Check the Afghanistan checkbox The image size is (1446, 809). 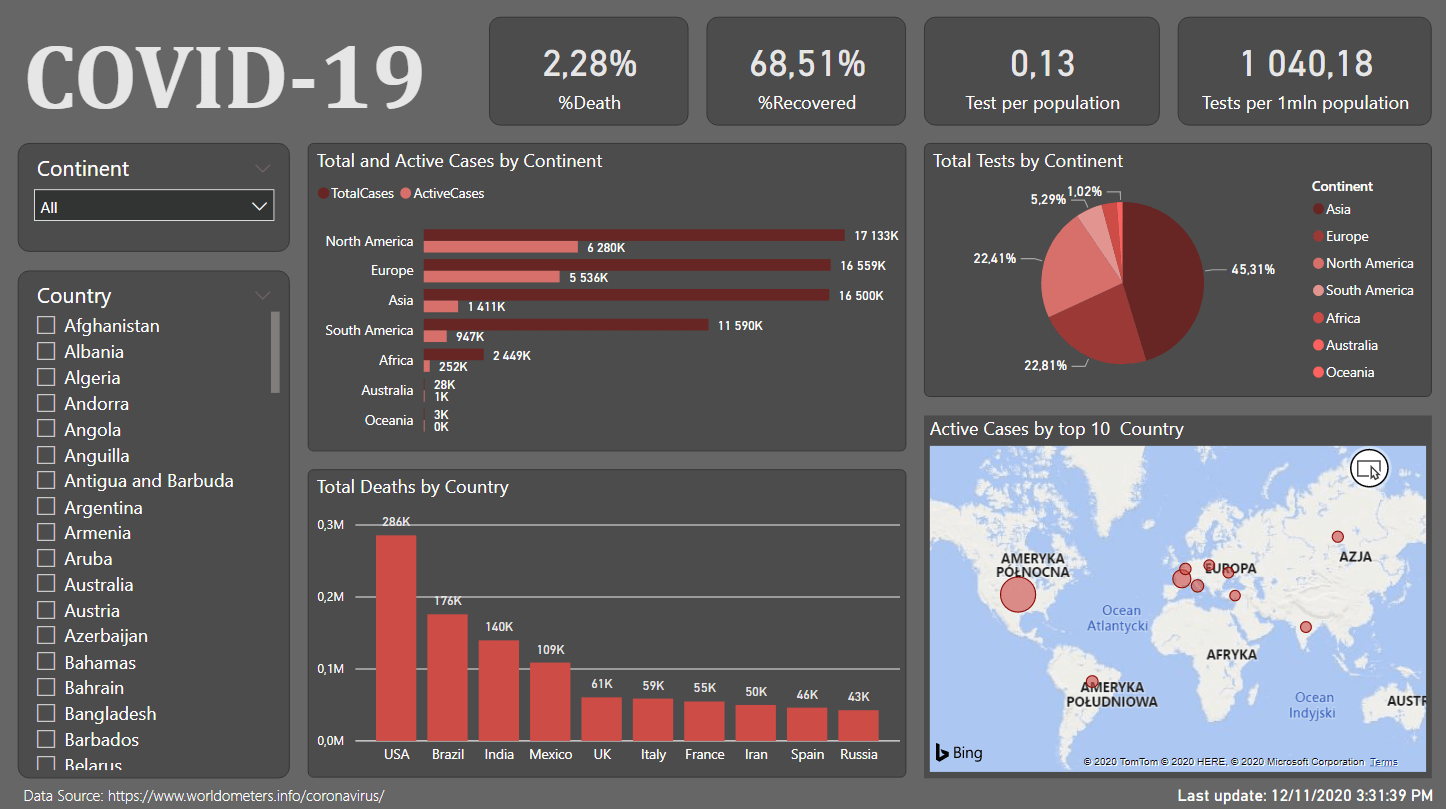[x=46, y=325]
